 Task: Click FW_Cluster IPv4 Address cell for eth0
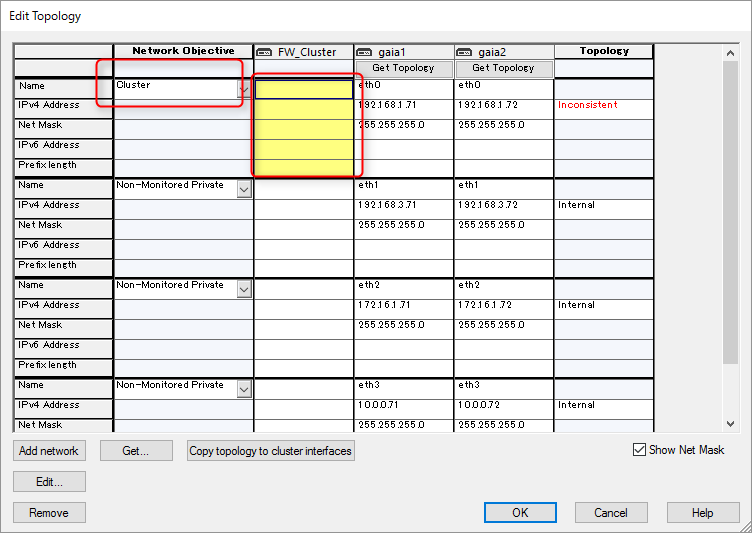(x=304, y=109)
